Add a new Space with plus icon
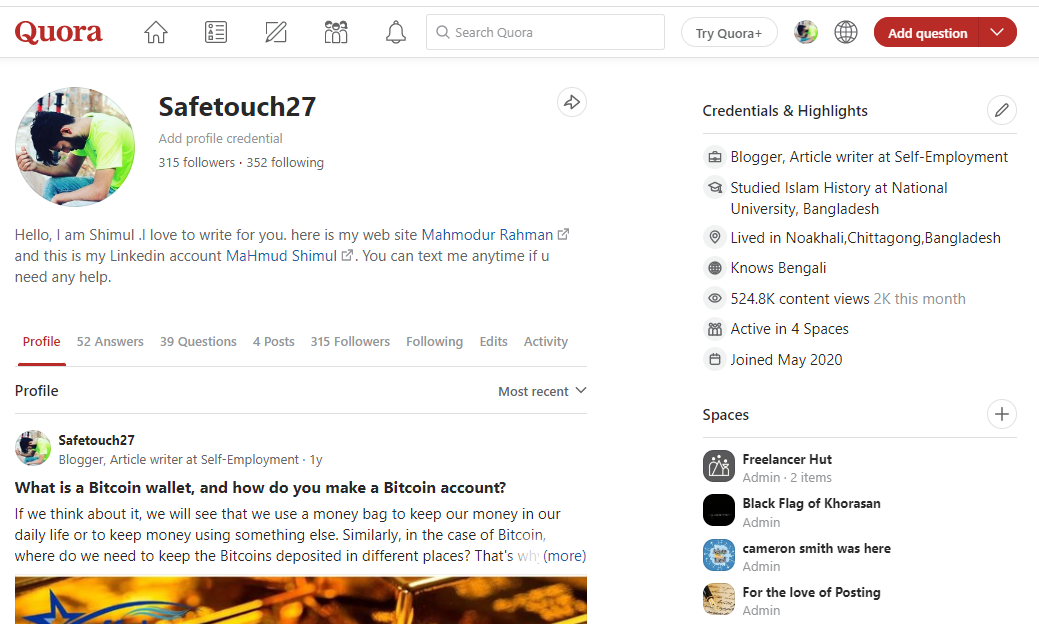 [x=1001, y=414]
